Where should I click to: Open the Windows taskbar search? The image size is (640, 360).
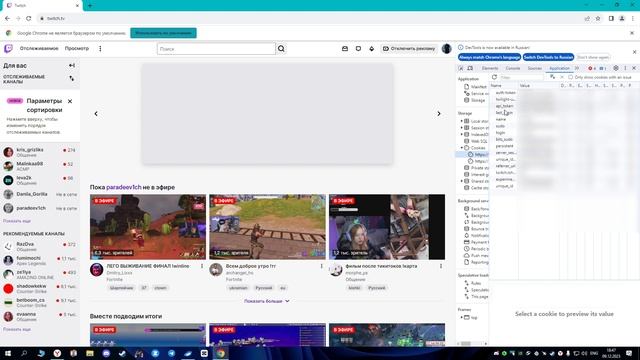pos(24,353)
